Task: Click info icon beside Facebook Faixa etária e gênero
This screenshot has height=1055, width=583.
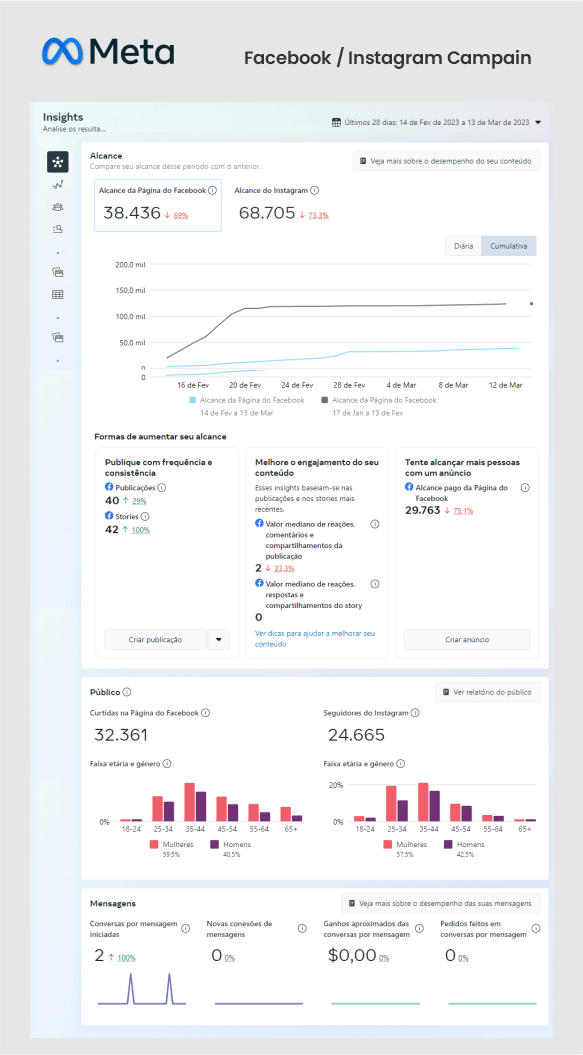Action: pyautogui.click(x=167, y=764)
